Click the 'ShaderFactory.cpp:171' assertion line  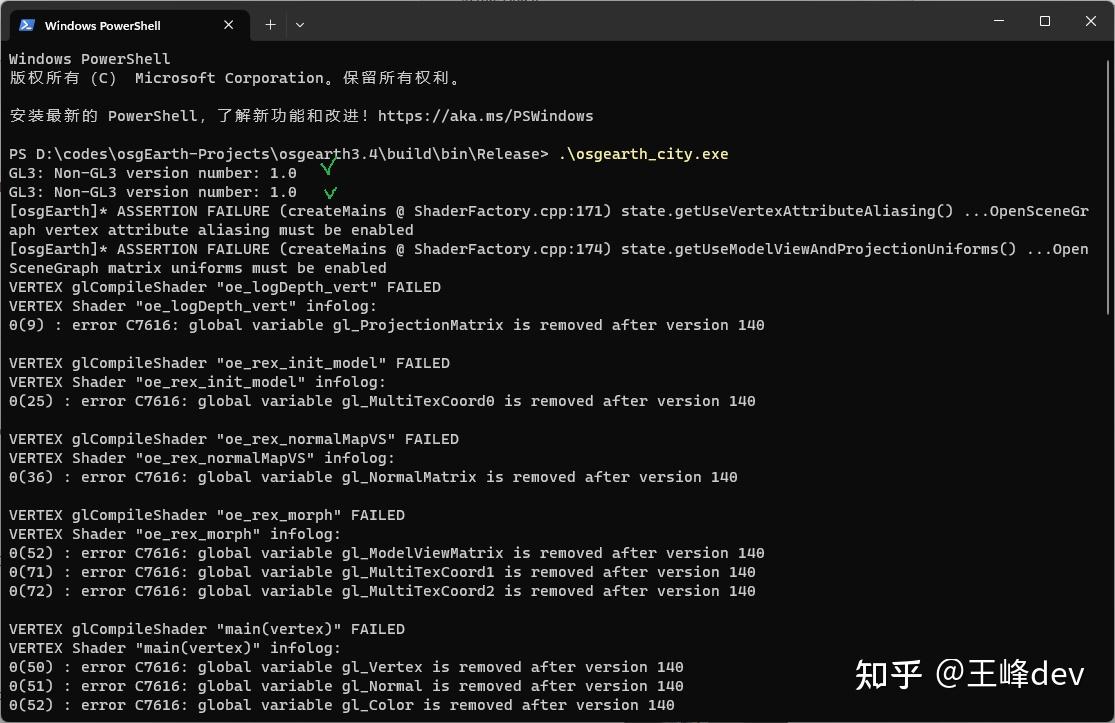(548, 211)
